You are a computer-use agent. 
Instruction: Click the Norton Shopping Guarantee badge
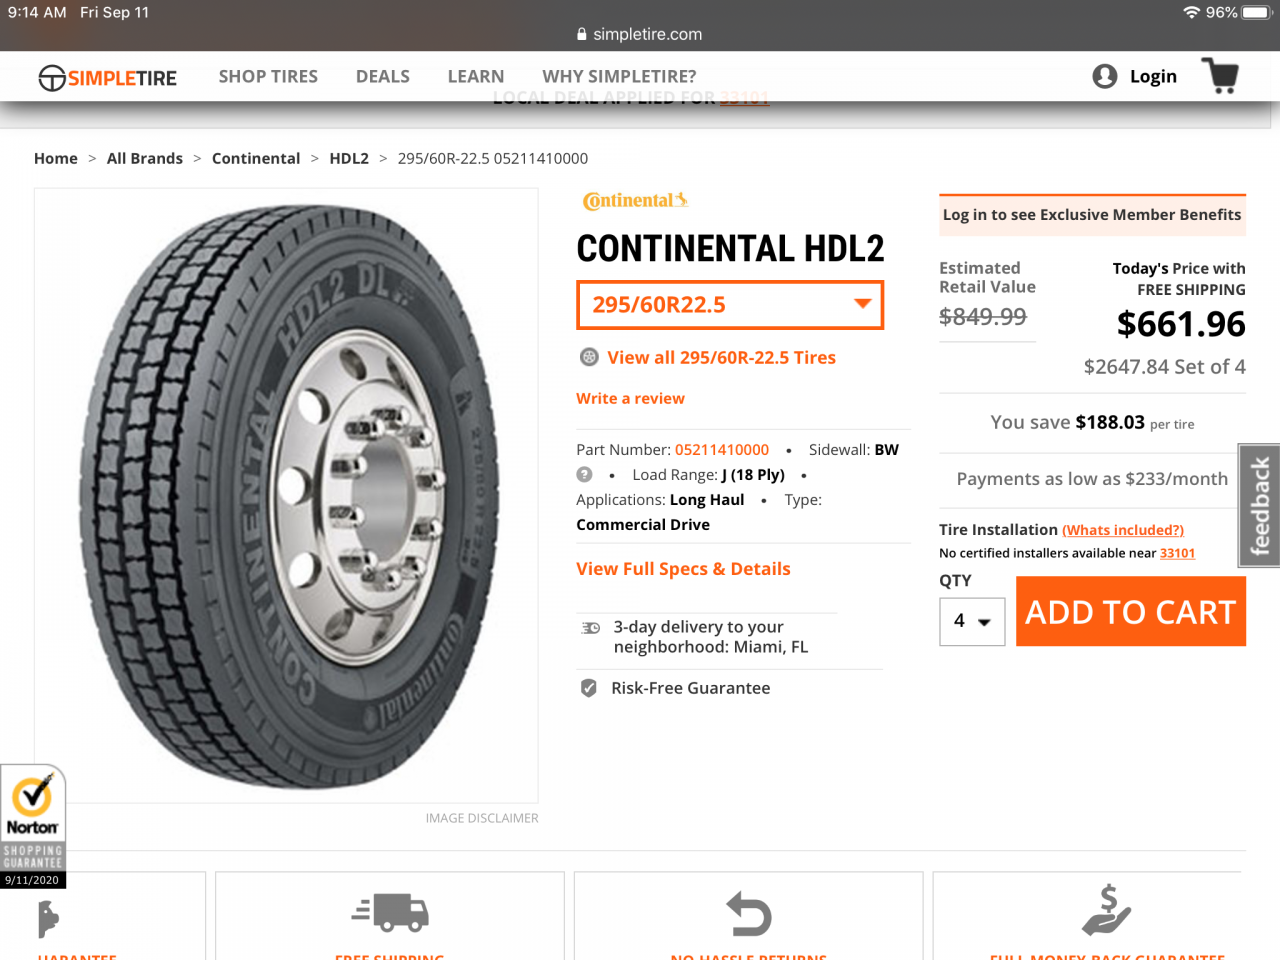coord(33,825)
